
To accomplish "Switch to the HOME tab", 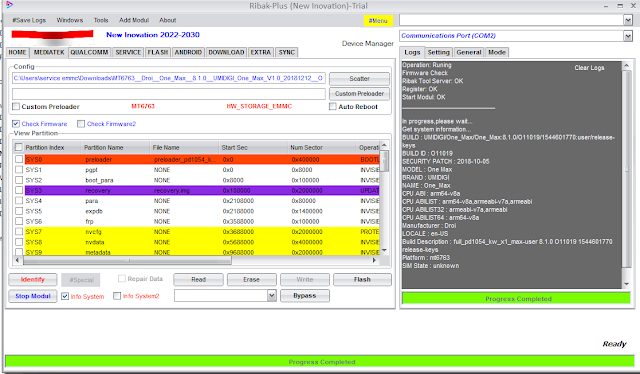I will [x=17, y=52].
